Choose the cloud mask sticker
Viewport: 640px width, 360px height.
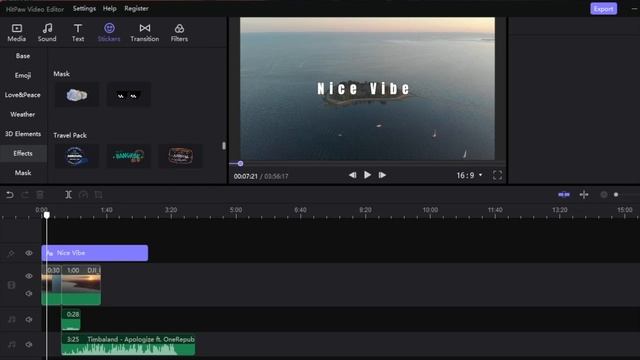[x=77, y=95]
